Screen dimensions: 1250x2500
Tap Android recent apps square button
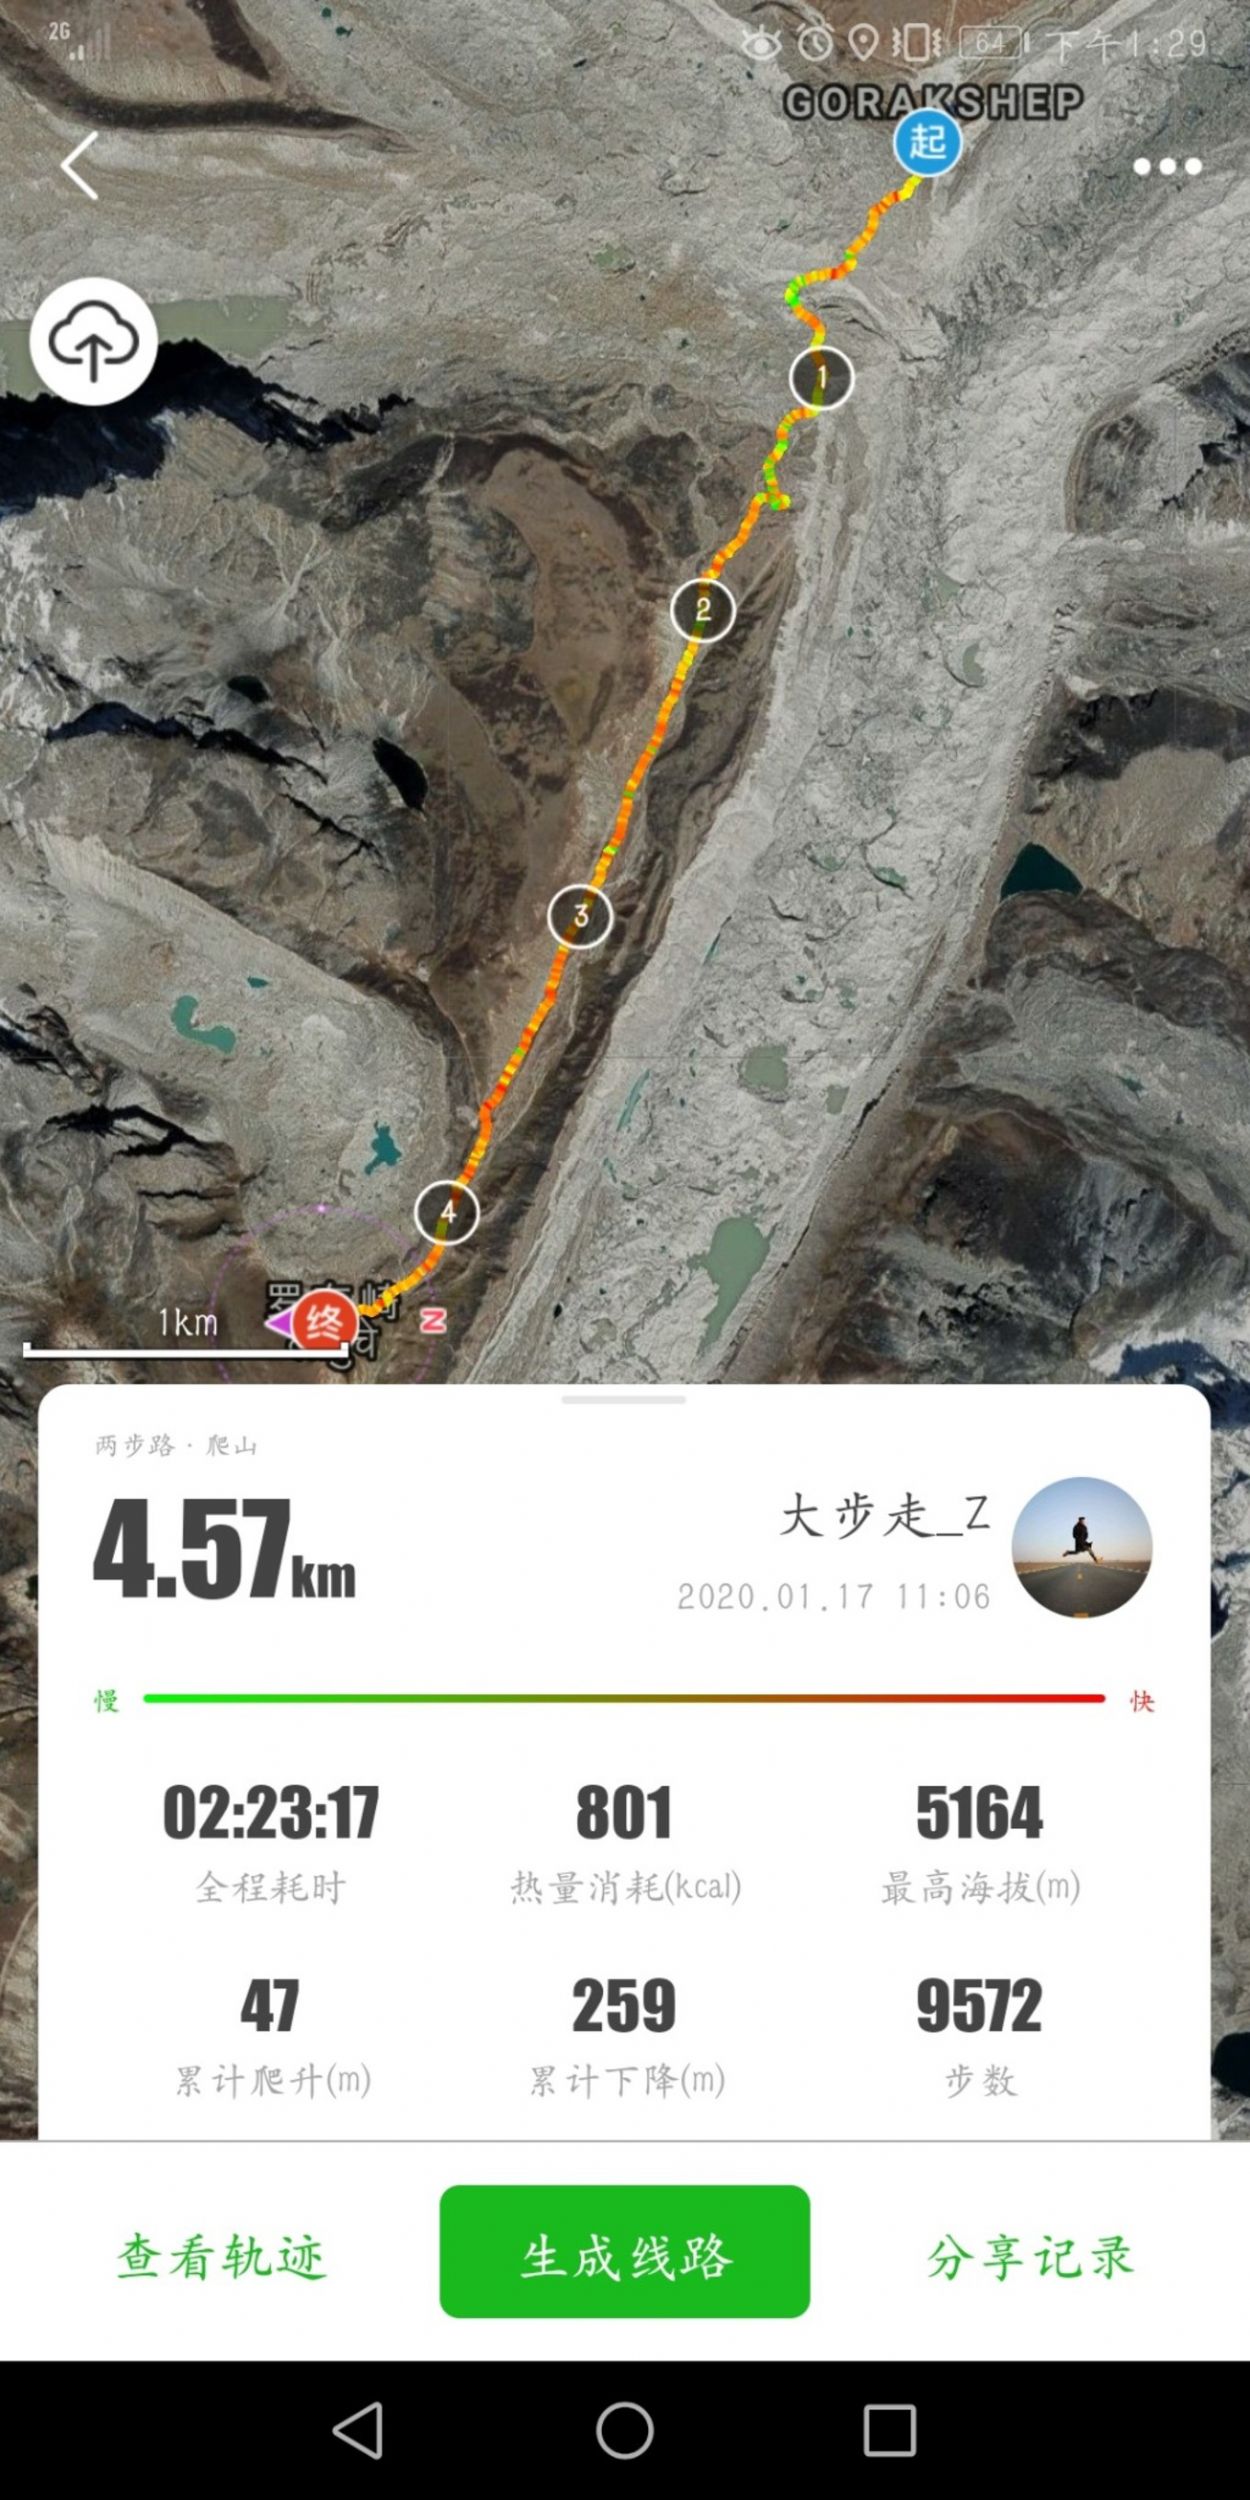coord(890,2430)
